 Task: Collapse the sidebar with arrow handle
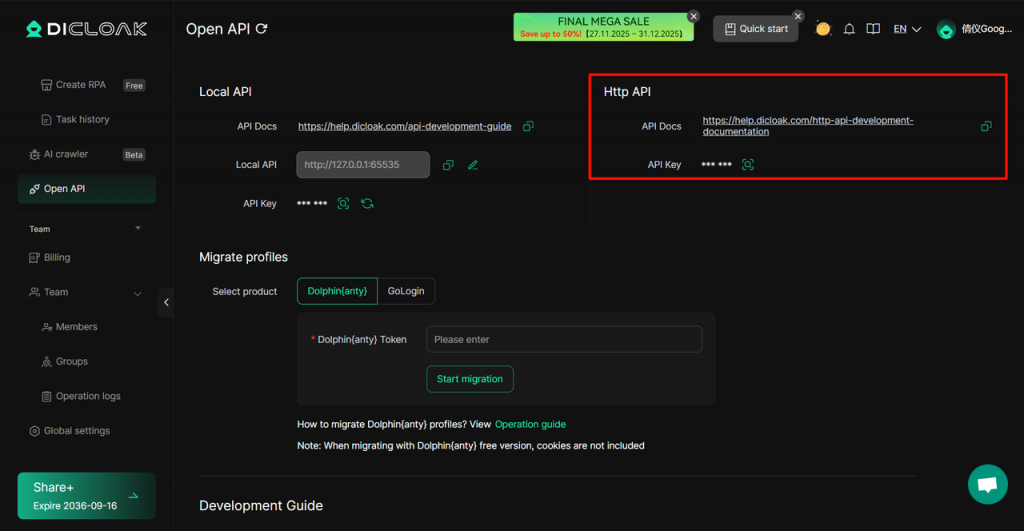(x=166, y=302)
